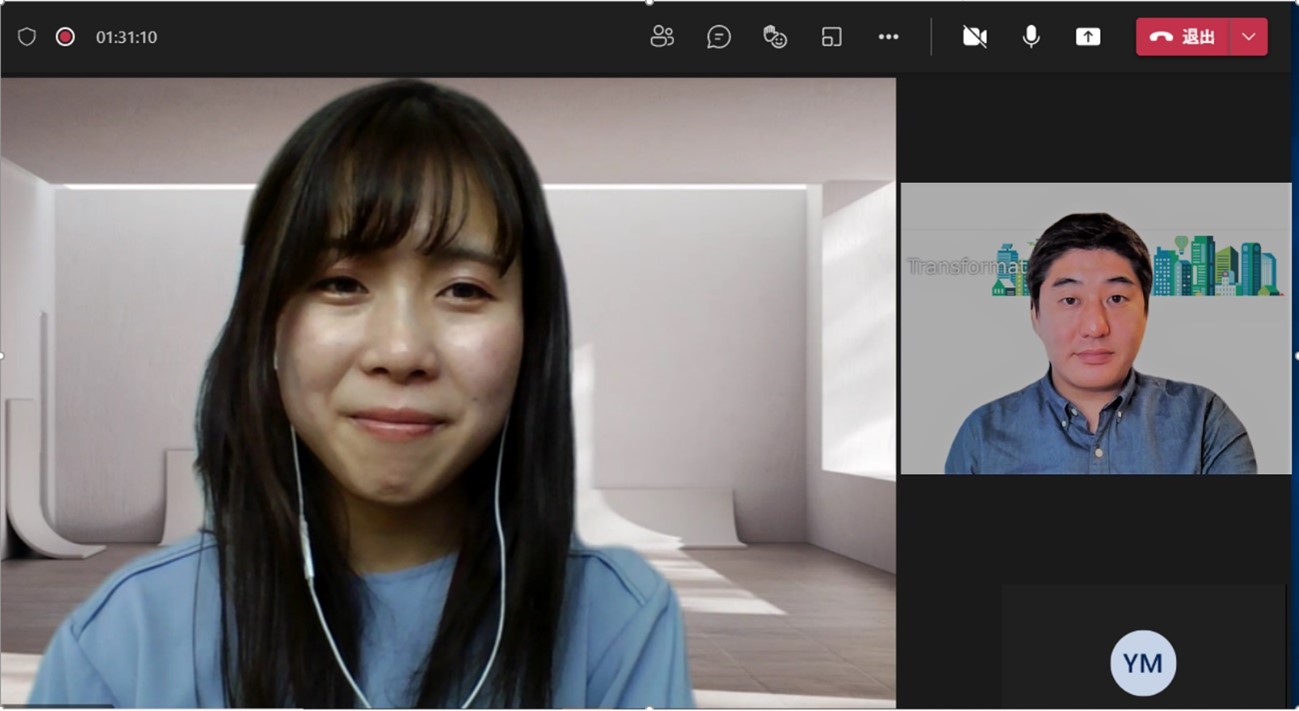Click the right-edge middle resize handle

pos(1296,355)
